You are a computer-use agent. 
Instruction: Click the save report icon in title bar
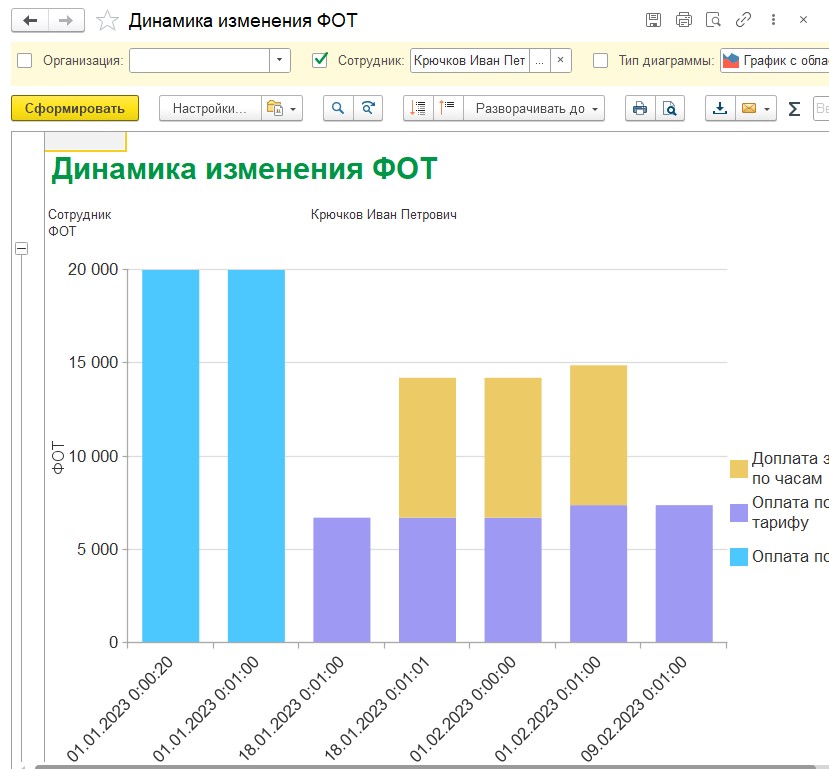(x=653, y=20)
